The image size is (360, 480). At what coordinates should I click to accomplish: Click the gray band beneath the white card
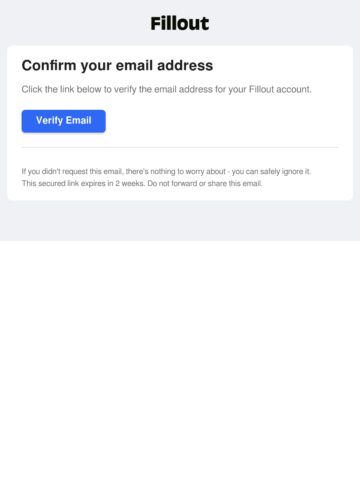(180, 221)
